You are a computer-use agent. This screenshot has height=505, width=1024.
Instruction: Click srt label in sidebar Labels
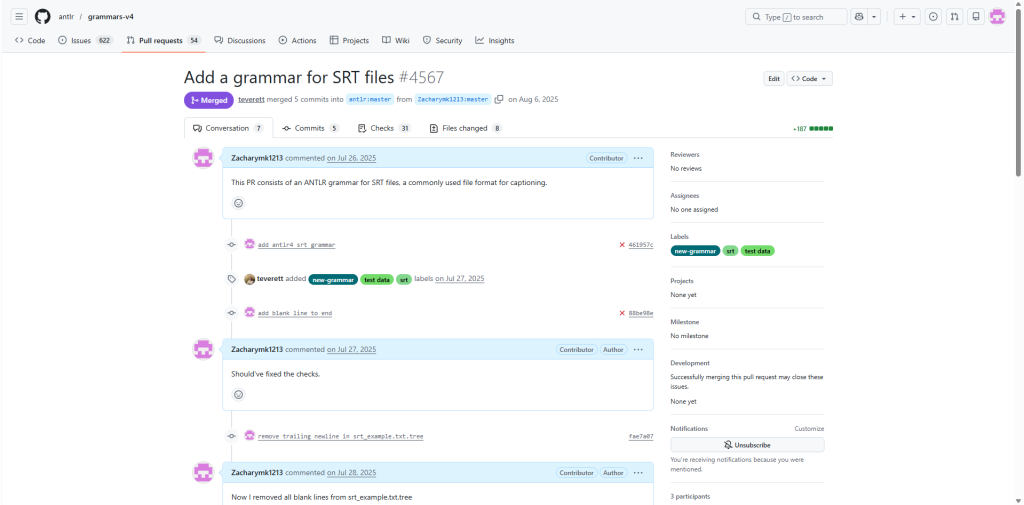[730, 251]
